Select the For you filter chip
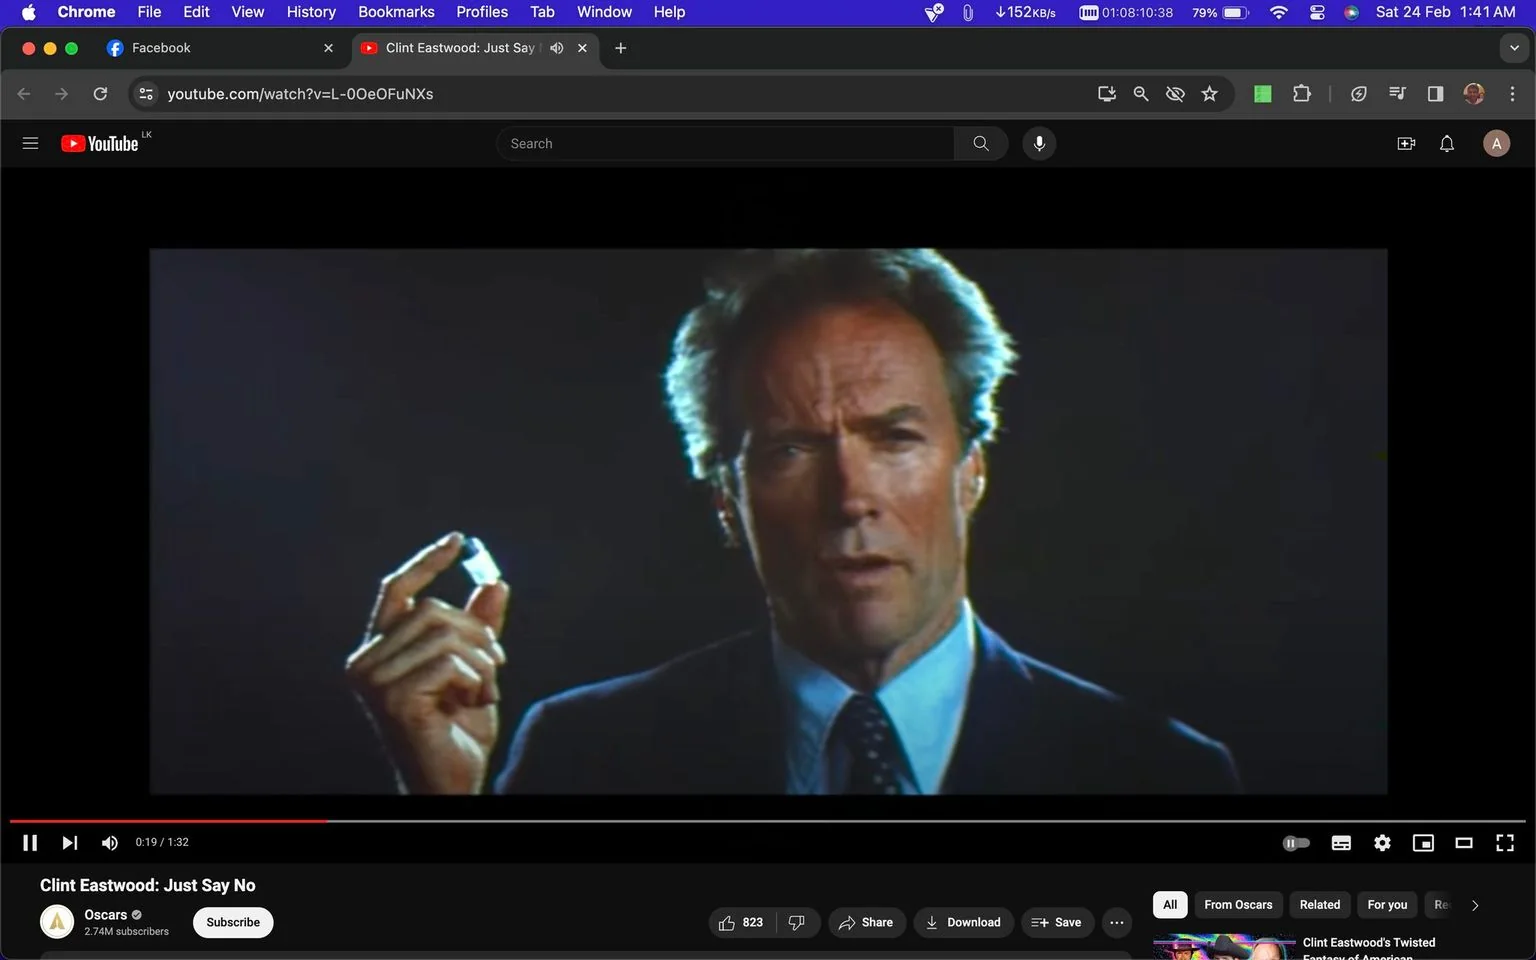1536x960 pixels. point(1387,904)
